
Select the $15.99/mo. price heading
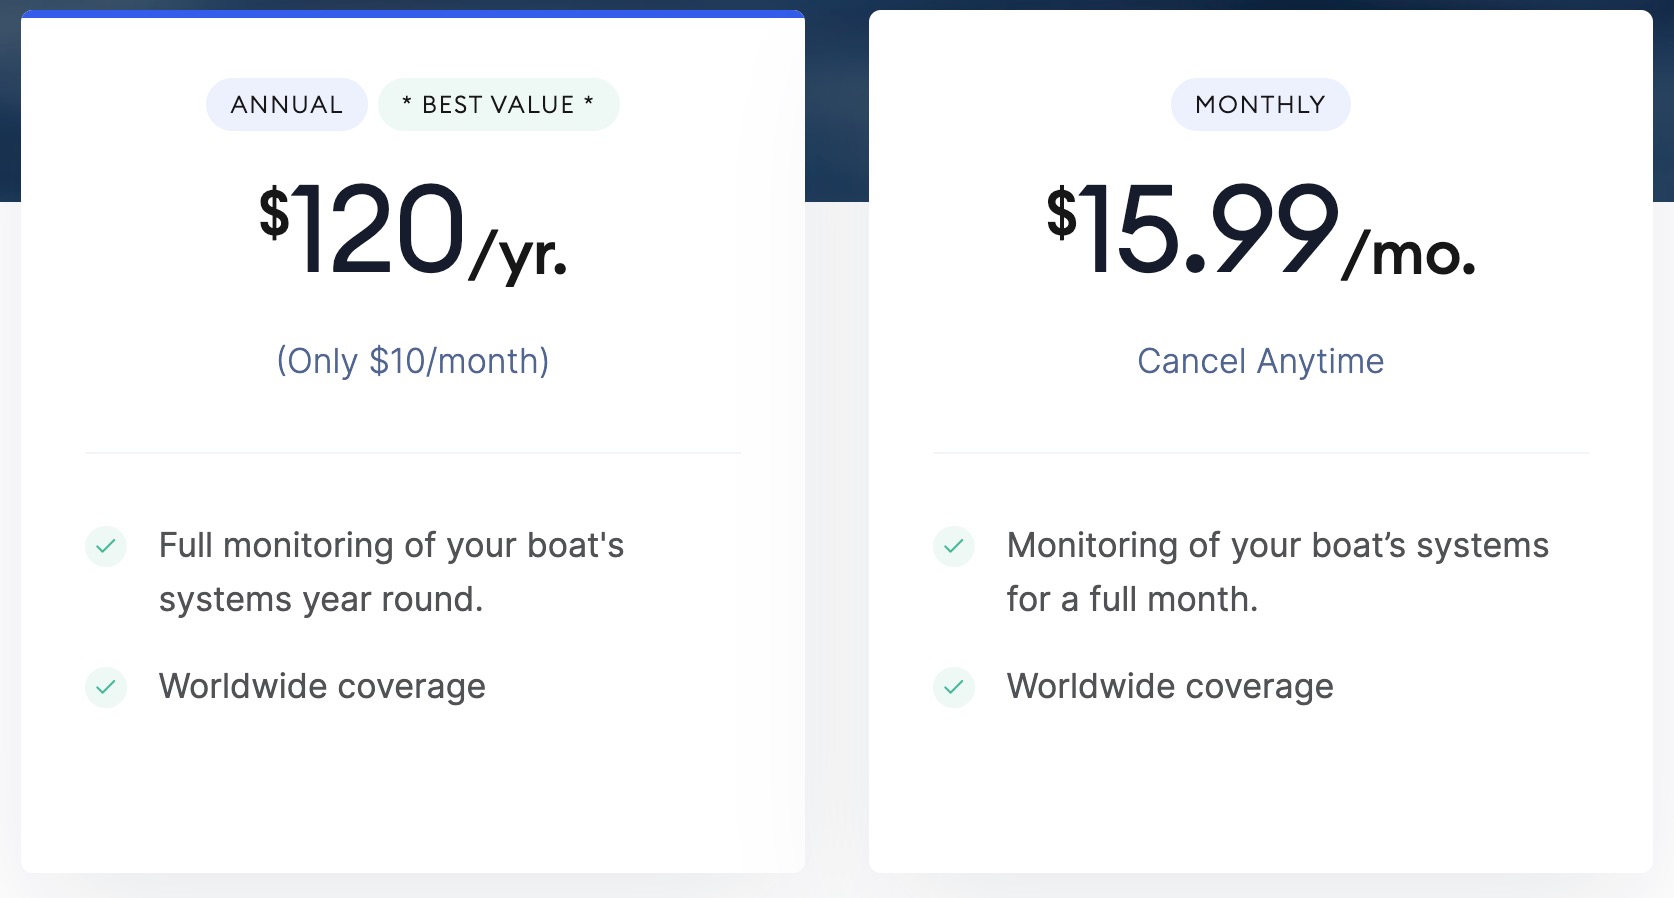(x=1261, y=231)
